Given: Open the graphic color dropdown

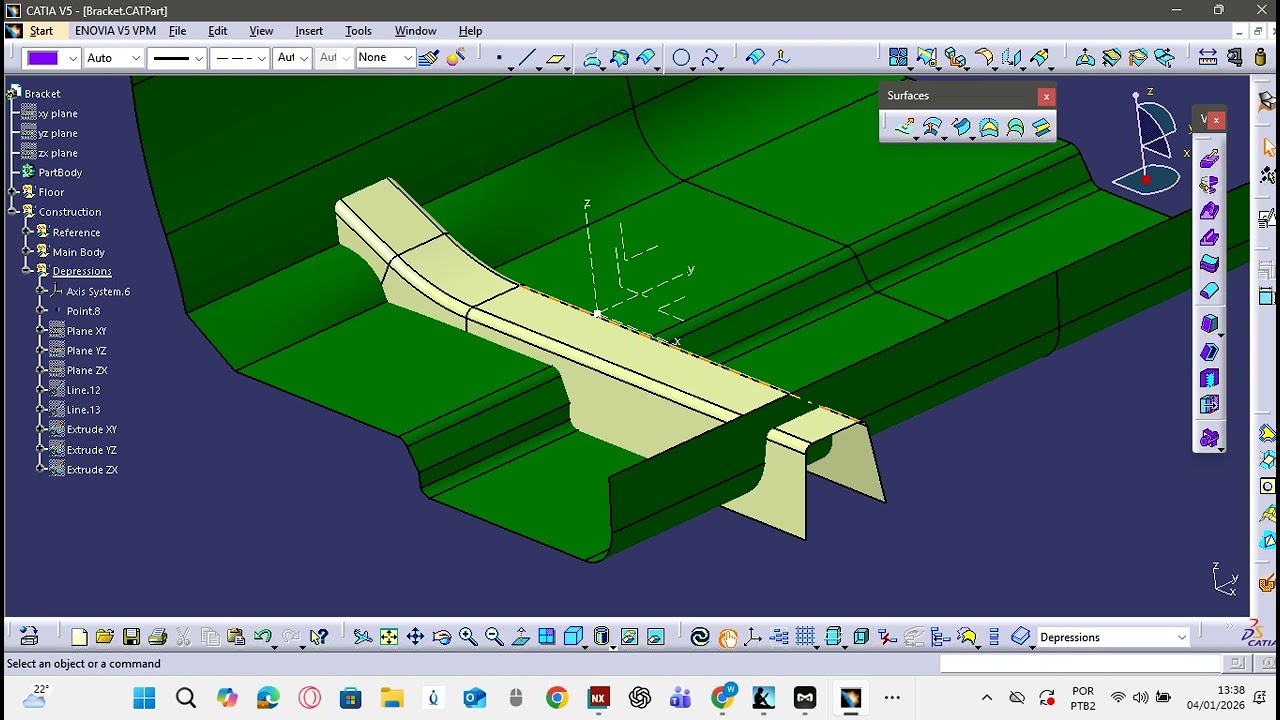Looking at the screenshot, I should 73,58.
